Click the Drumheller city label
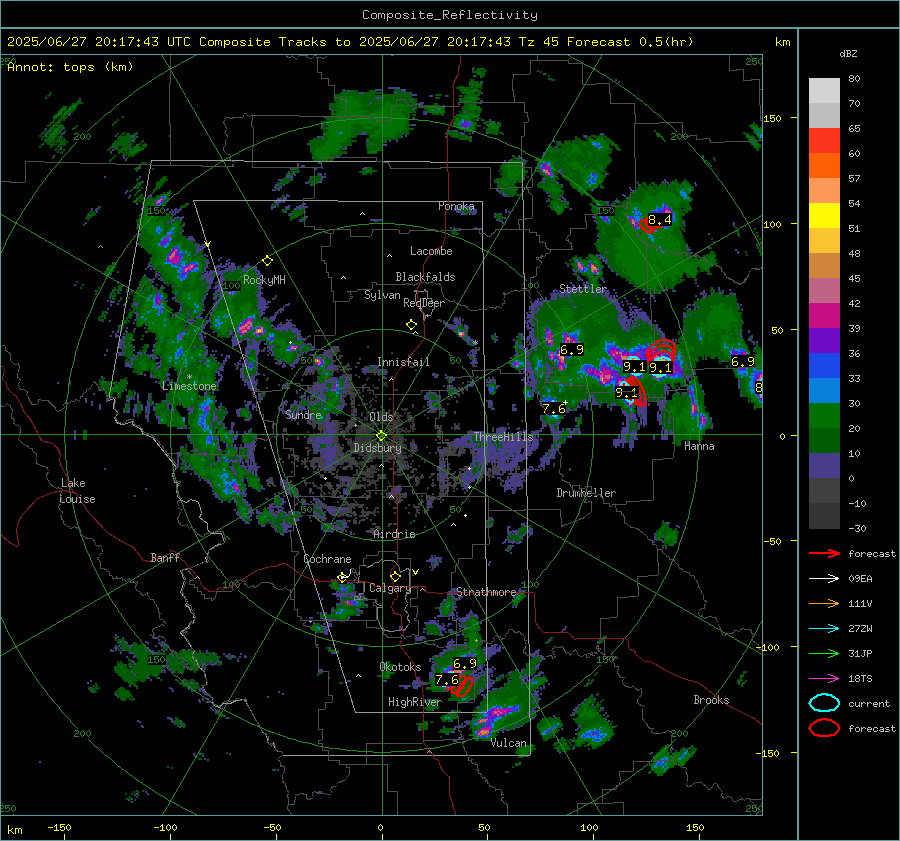Image resolution: width=900 pixels, height=841 pixels. point(586,493)
